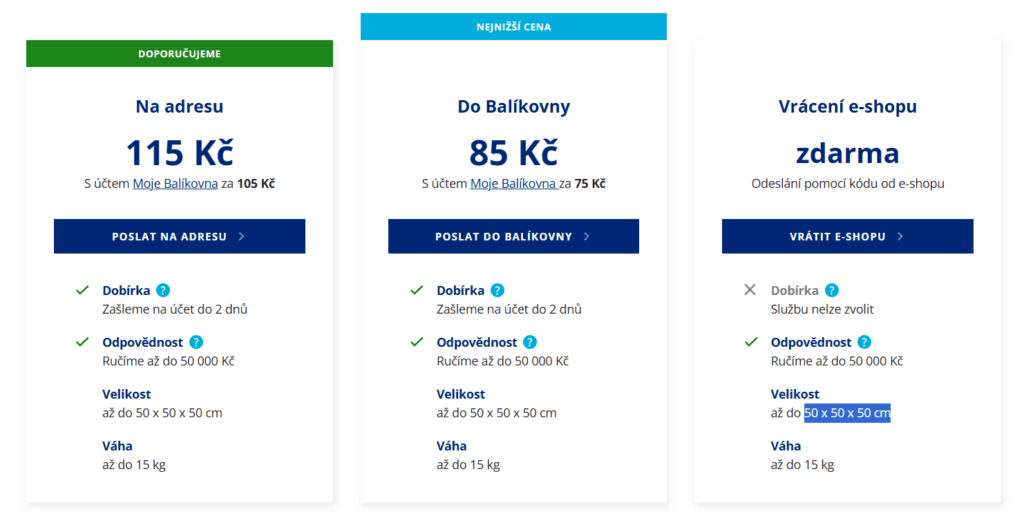Click the 85 Kč price
Image resolution: width=1024 pixels, height=523 pixels.
click(513, 152)
